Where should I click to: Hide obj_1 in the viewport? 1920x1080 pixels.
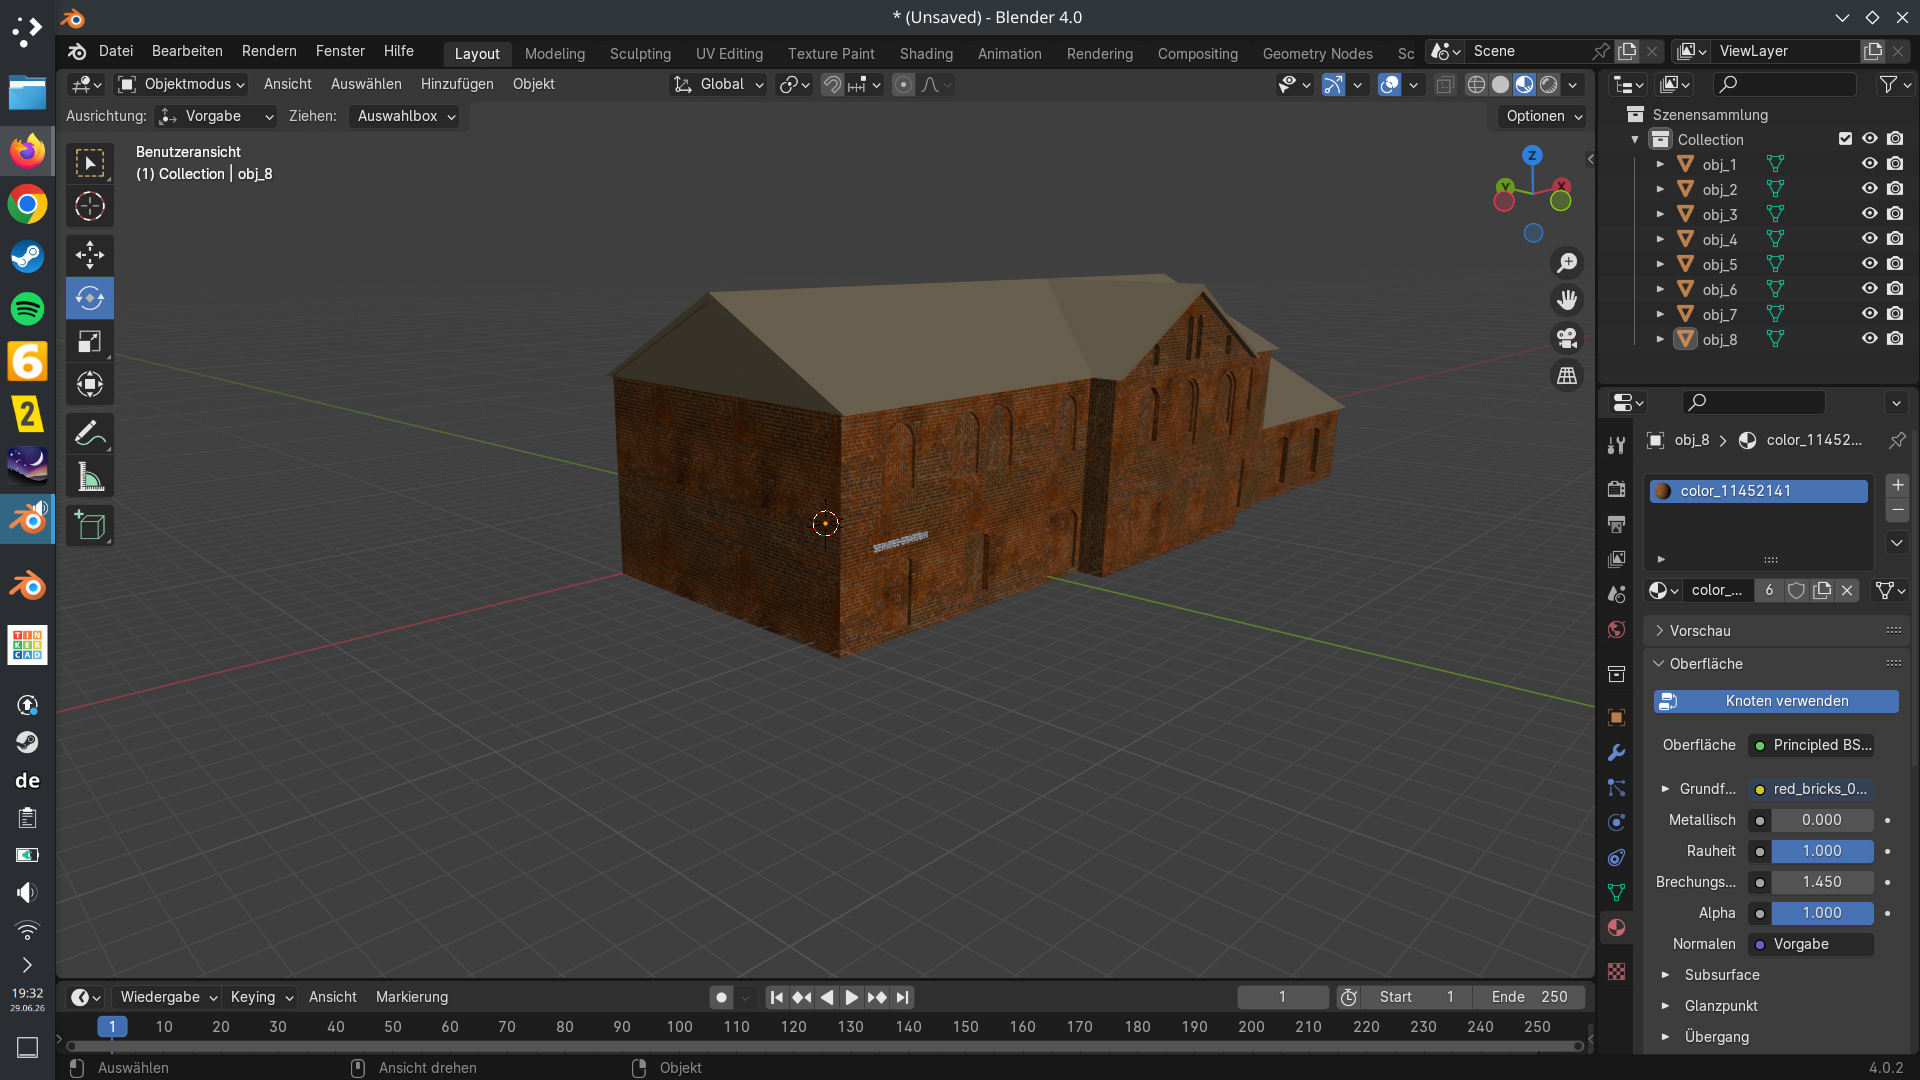[x=1869, y=164]
